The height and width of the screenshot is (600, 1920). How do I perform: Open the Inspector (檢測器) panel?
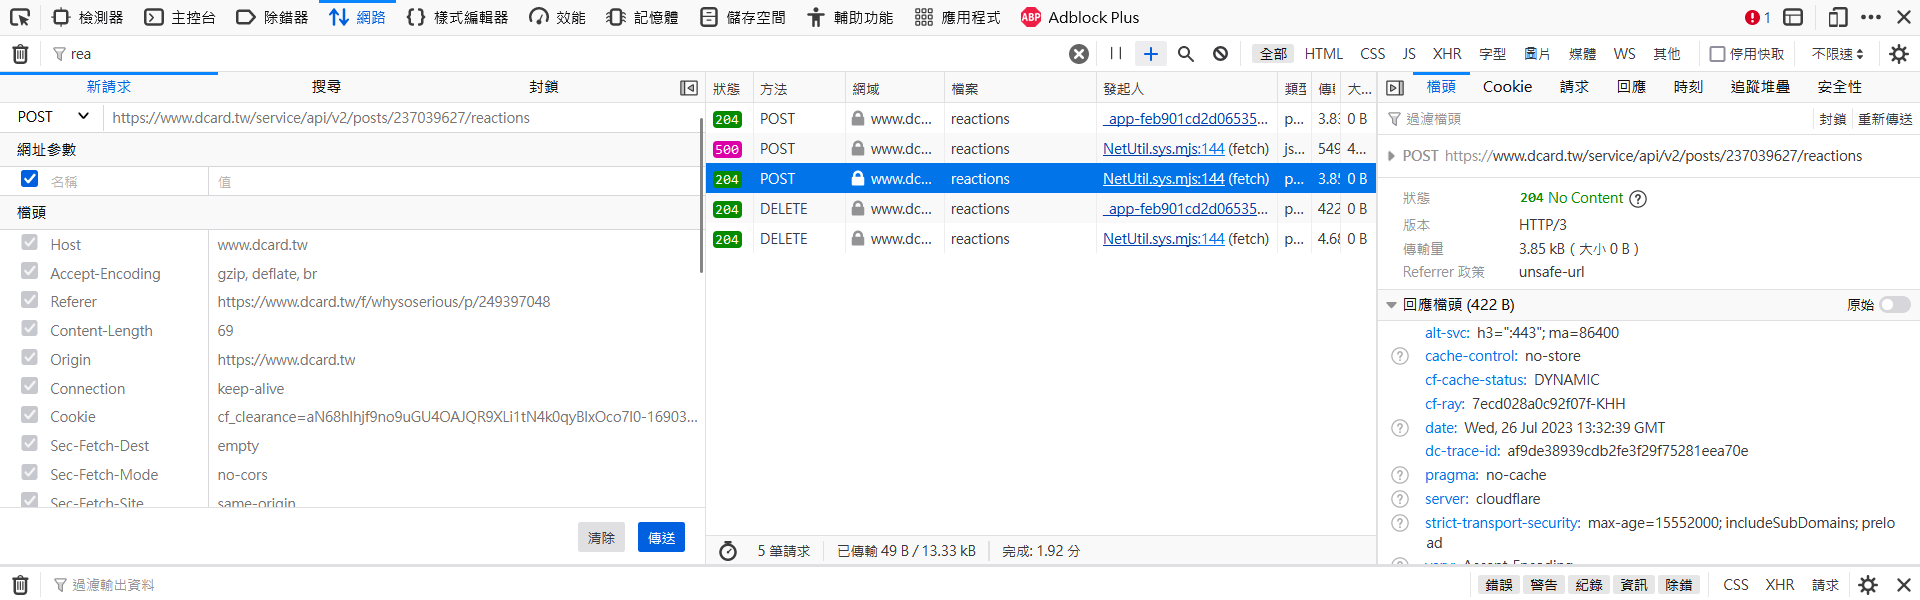[88, 17]
